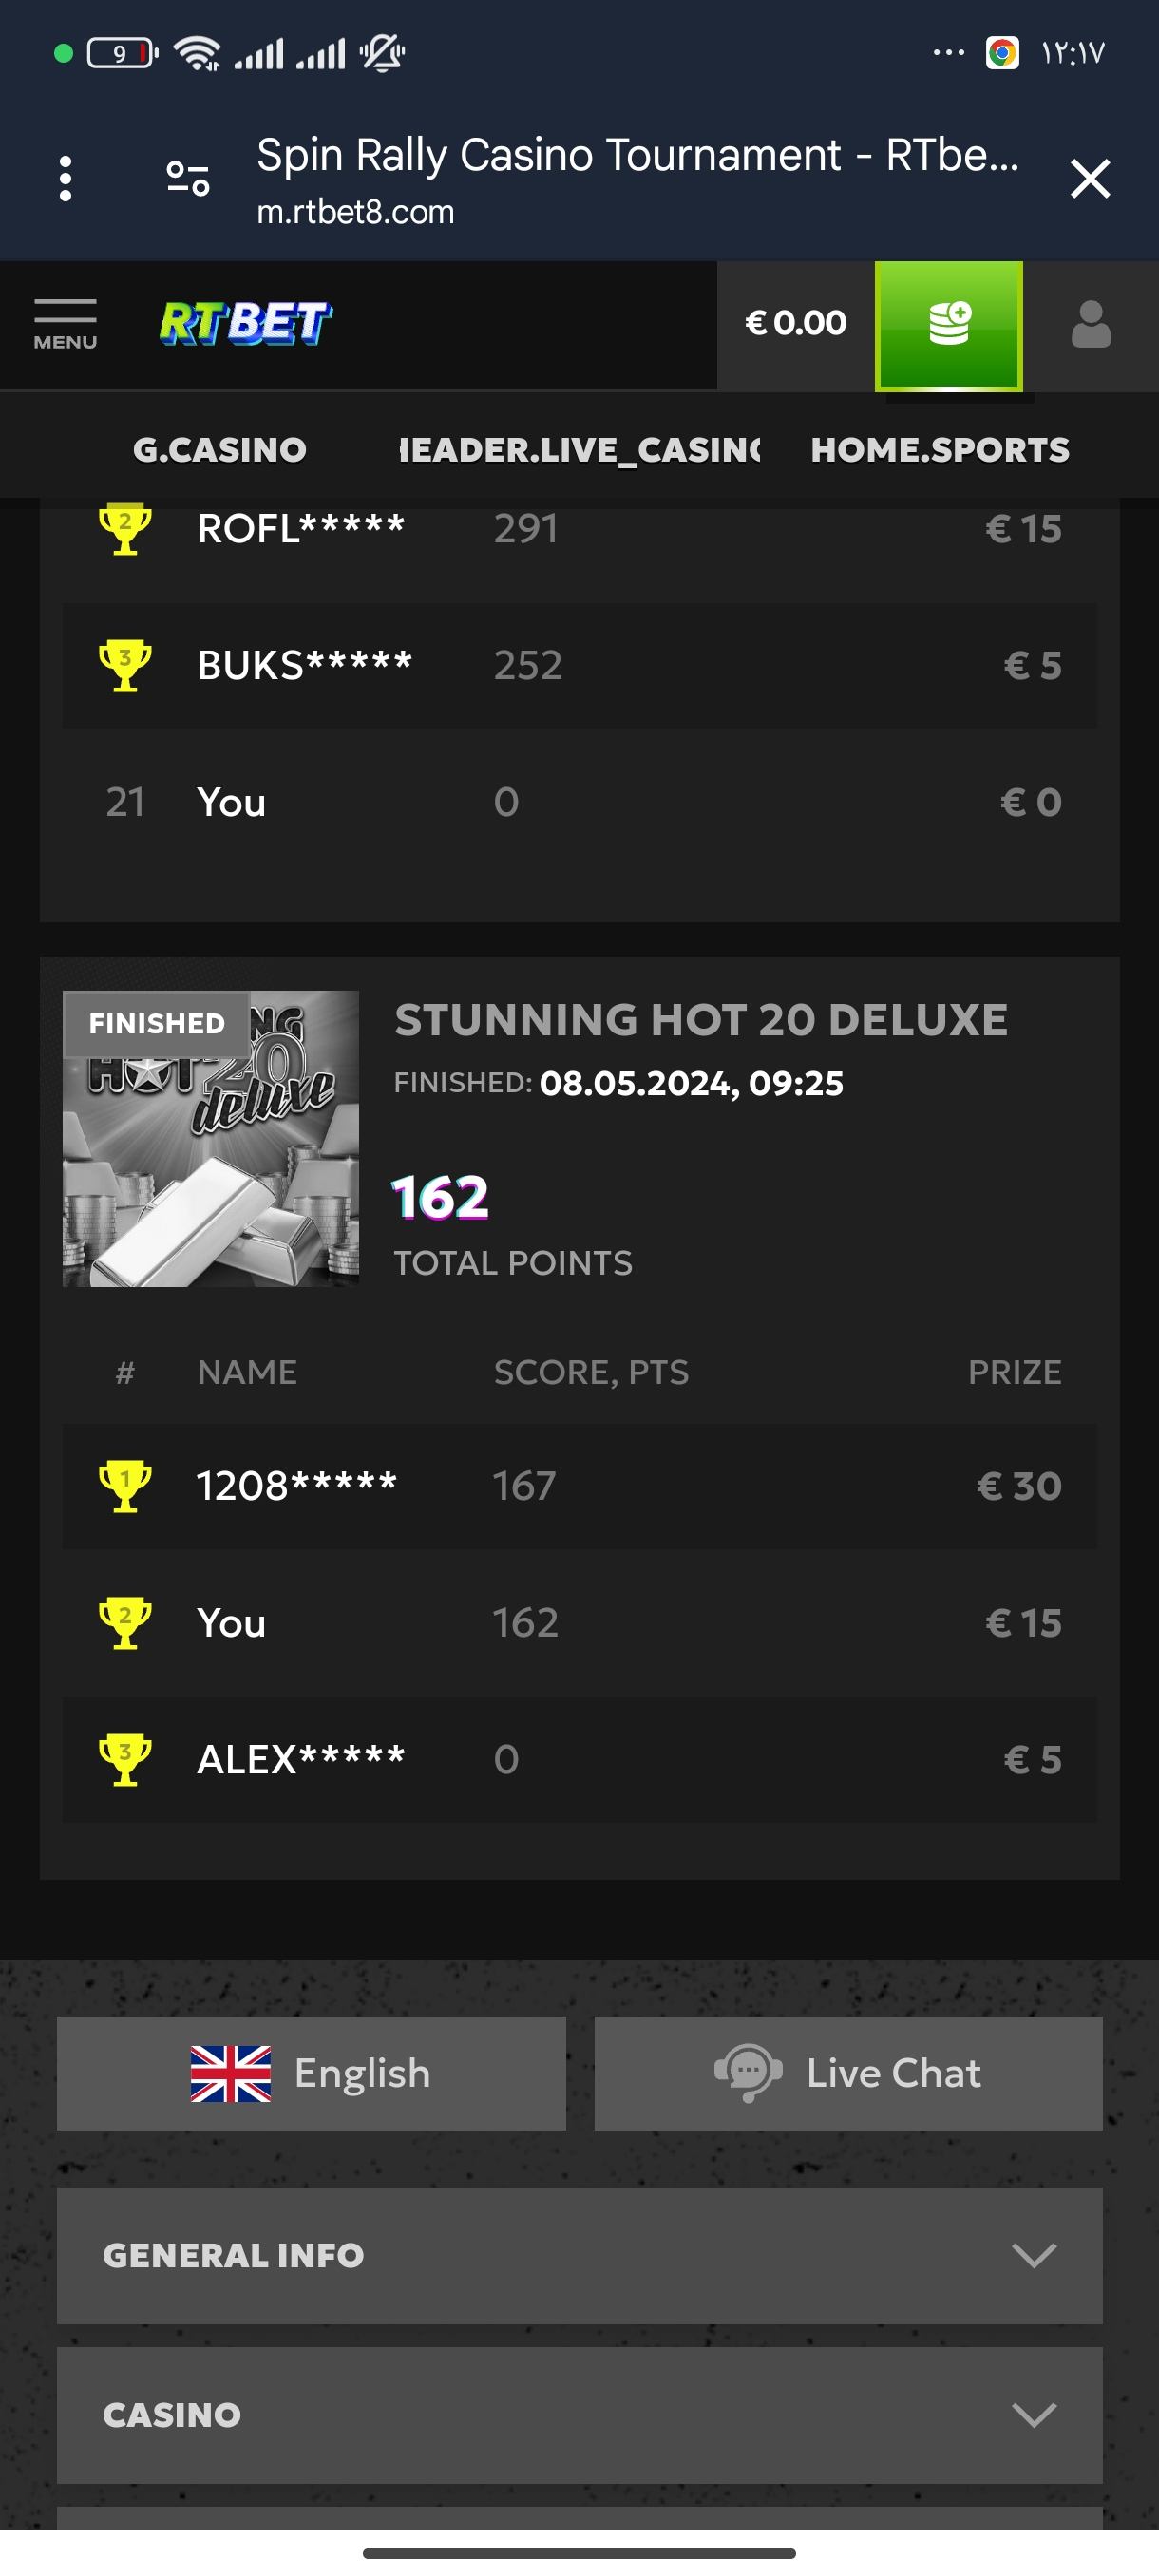
Task: Tap the Live Chat headset icon
Action: pos(747,2073)
